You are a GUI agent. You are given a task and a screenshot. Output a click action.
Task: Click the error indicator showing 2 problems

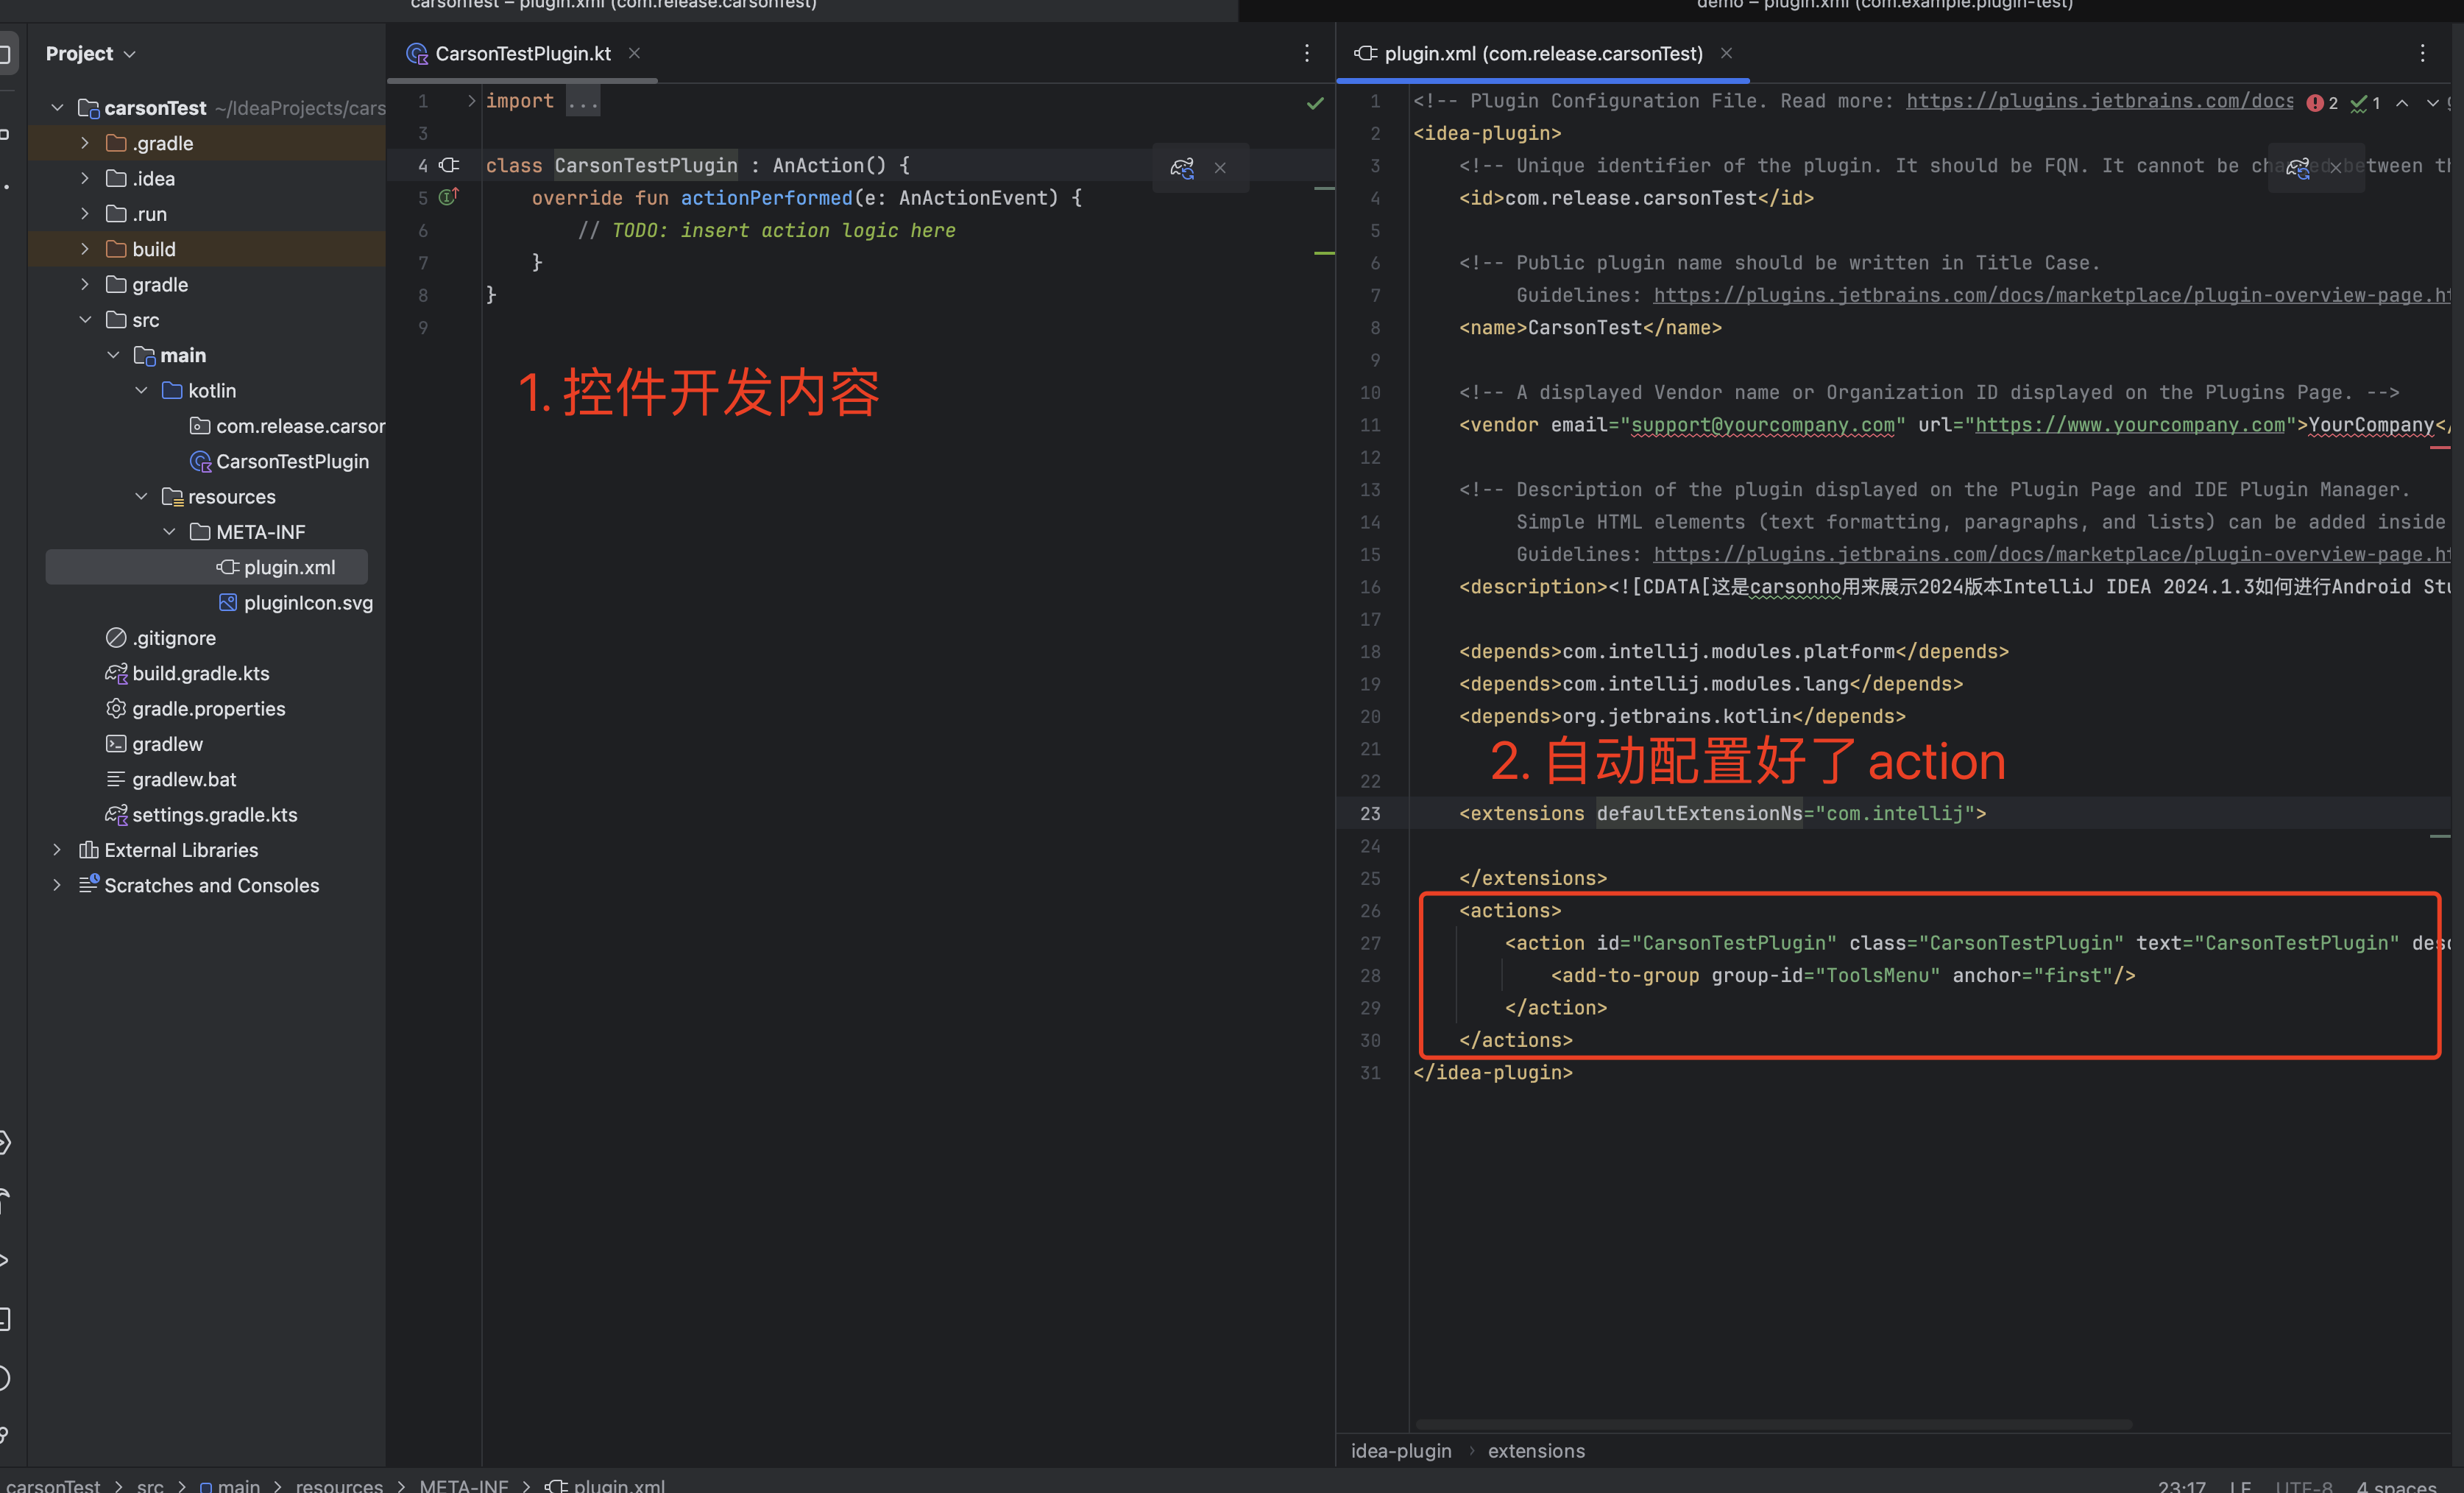pyautogui.click(x=2322, y=103)
